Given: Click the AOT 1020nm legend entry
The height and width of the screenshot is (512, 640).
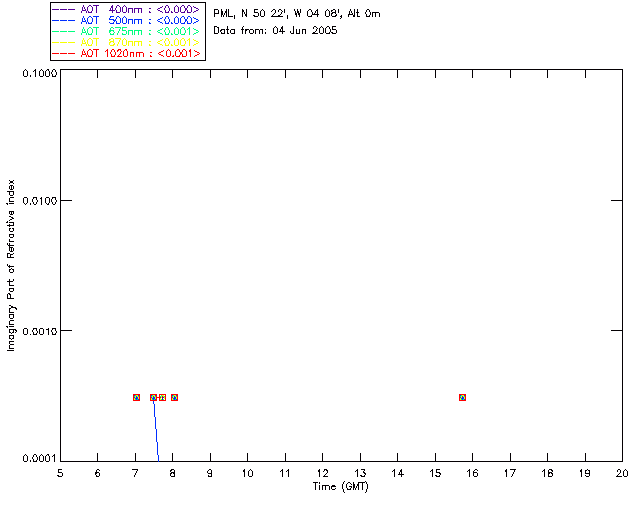Looking at the screenshot, I should click(126, 53).
